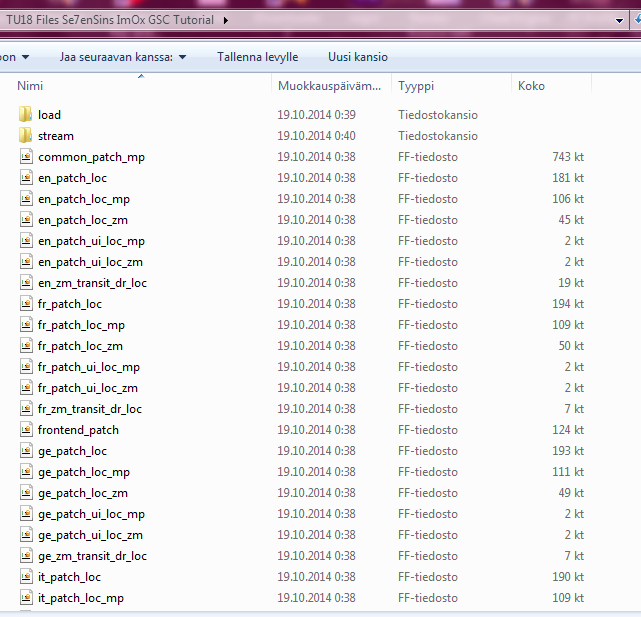641x617 pixels.
Task: Click the FF-tiedosto type of frontend_patch
Action: (x=428, y=430)
